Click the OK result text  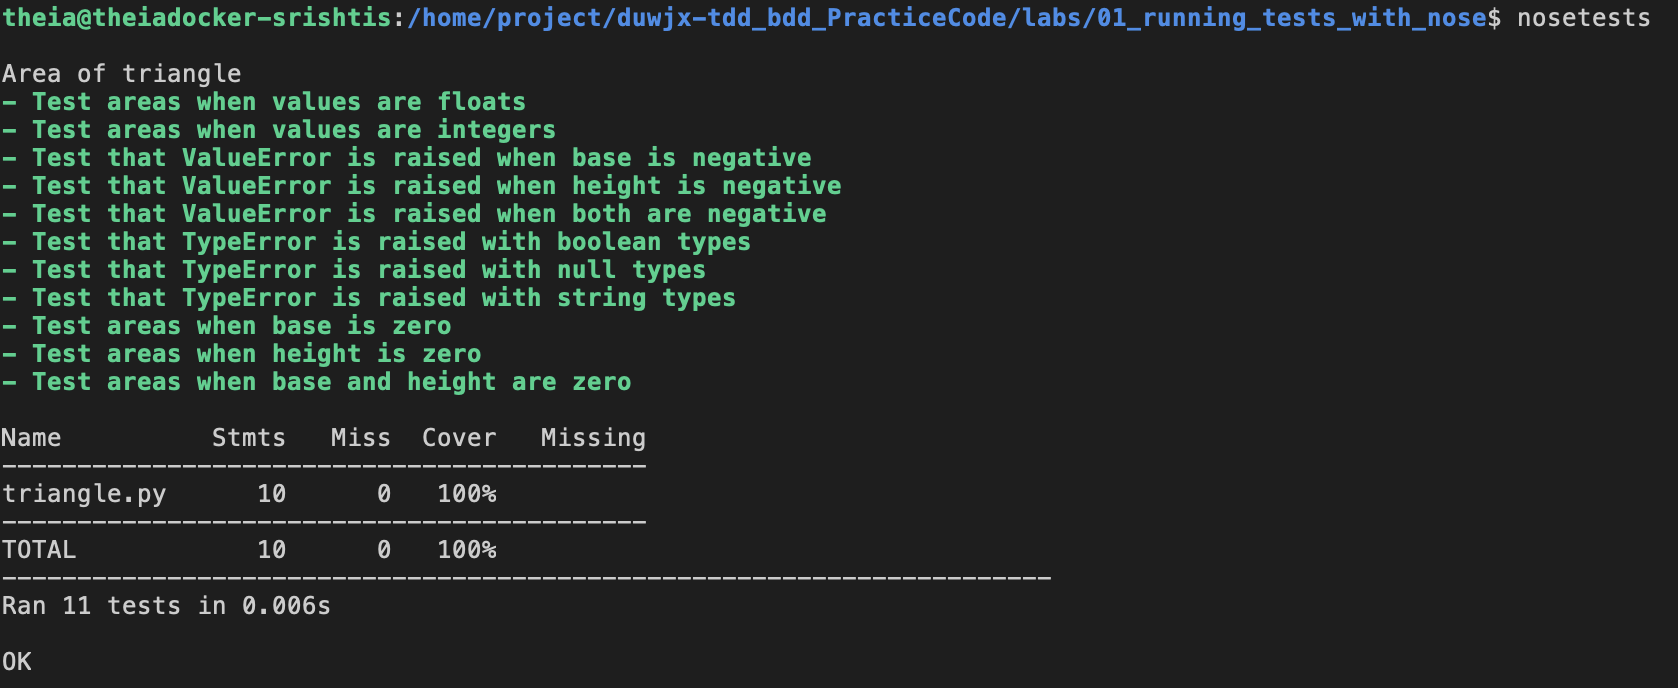point(17,662)
